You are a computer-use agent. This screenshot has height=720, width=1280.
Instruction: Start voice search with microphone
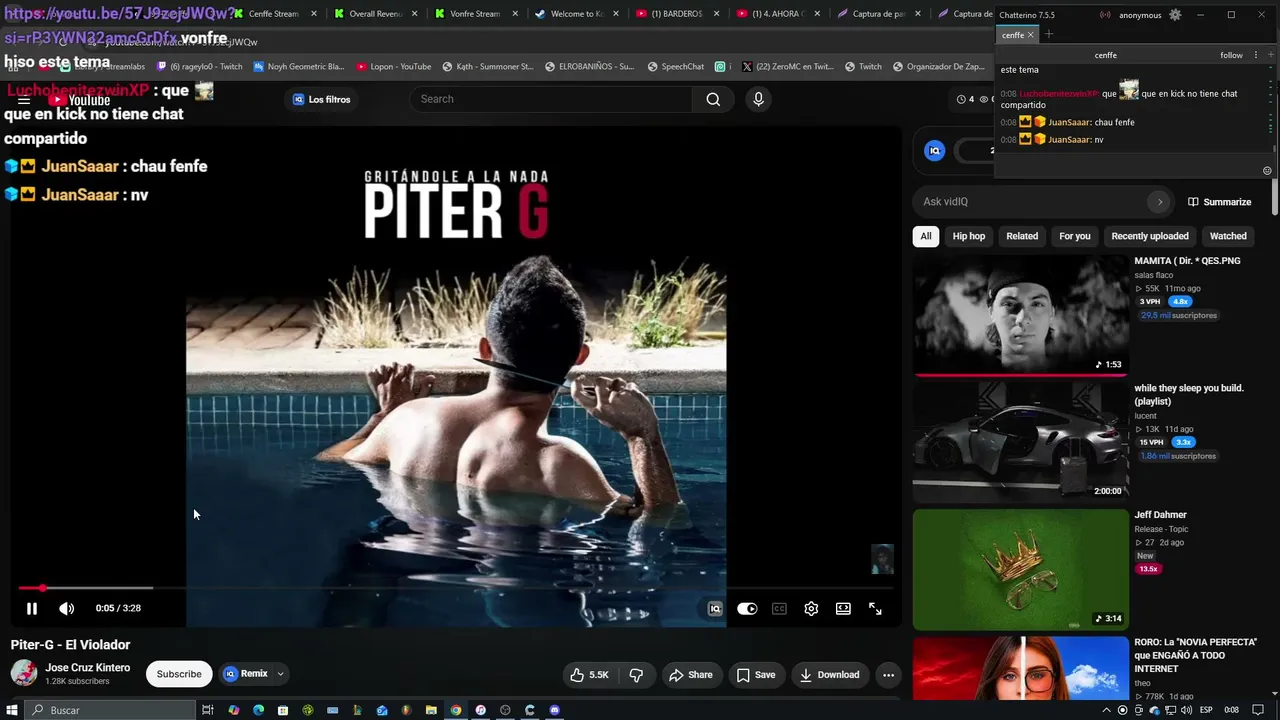point(758,99)
